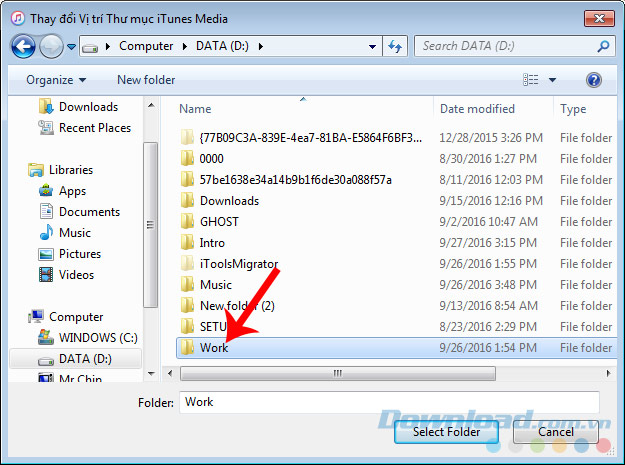Click the horizontal scrollbar right arrow

608,374
